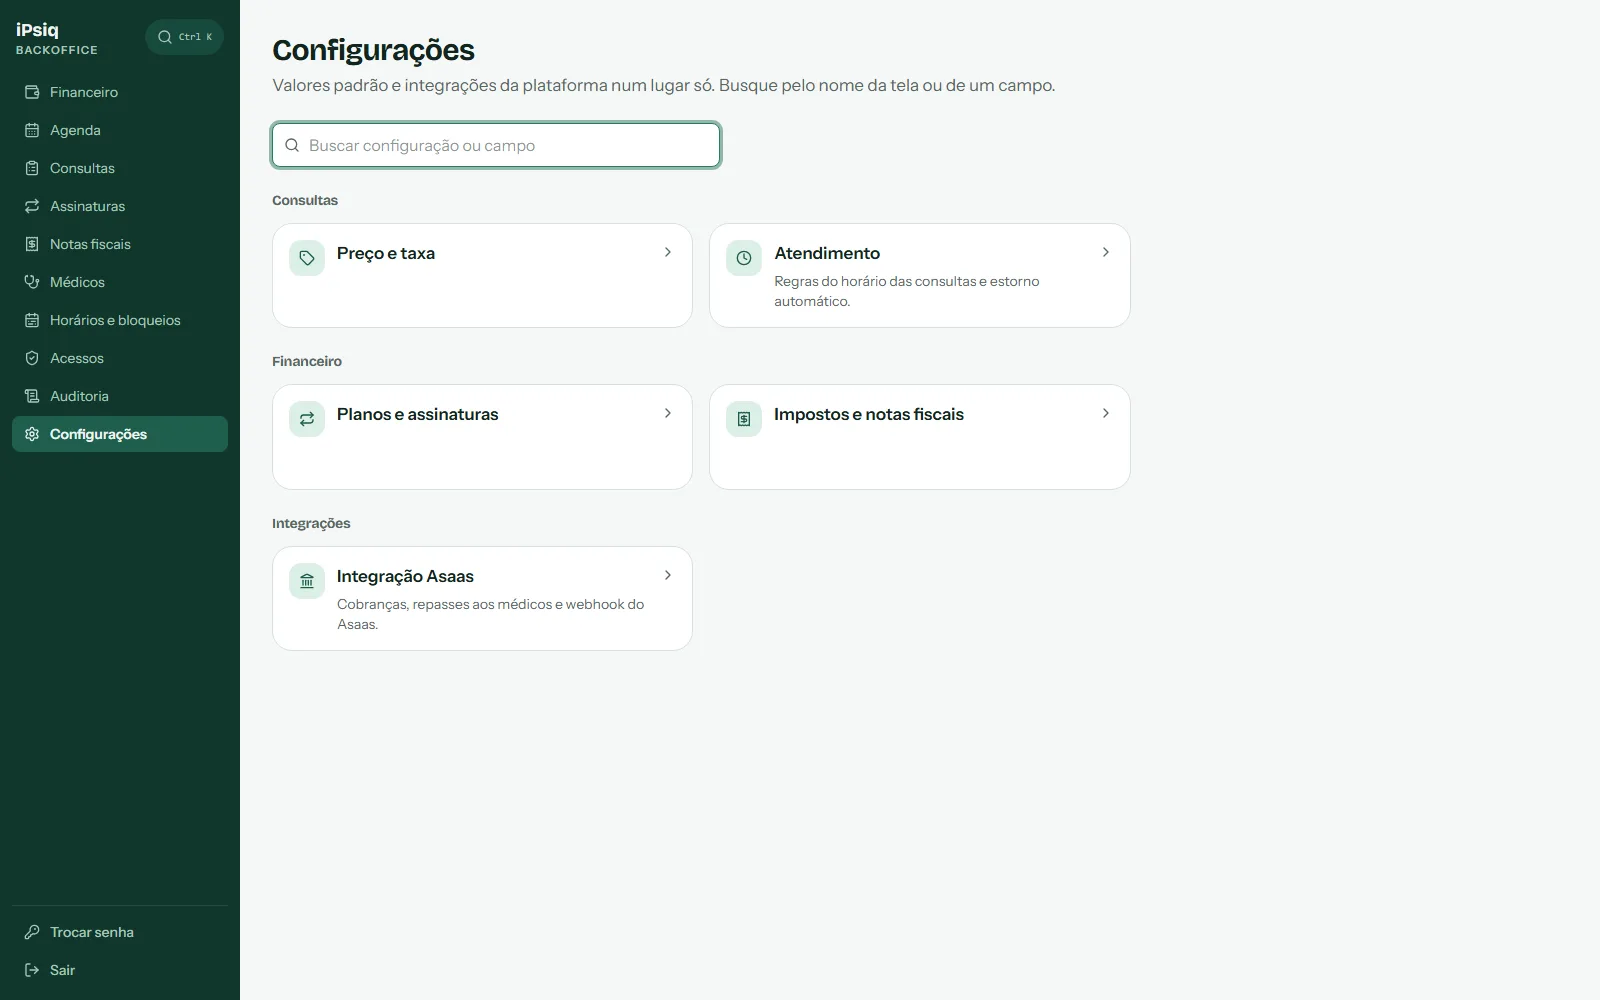1600x1000 pixels.
Task: Click the magnifier icon inside the configuration search field
Action: pyautogui.click(x=292, y=145)
